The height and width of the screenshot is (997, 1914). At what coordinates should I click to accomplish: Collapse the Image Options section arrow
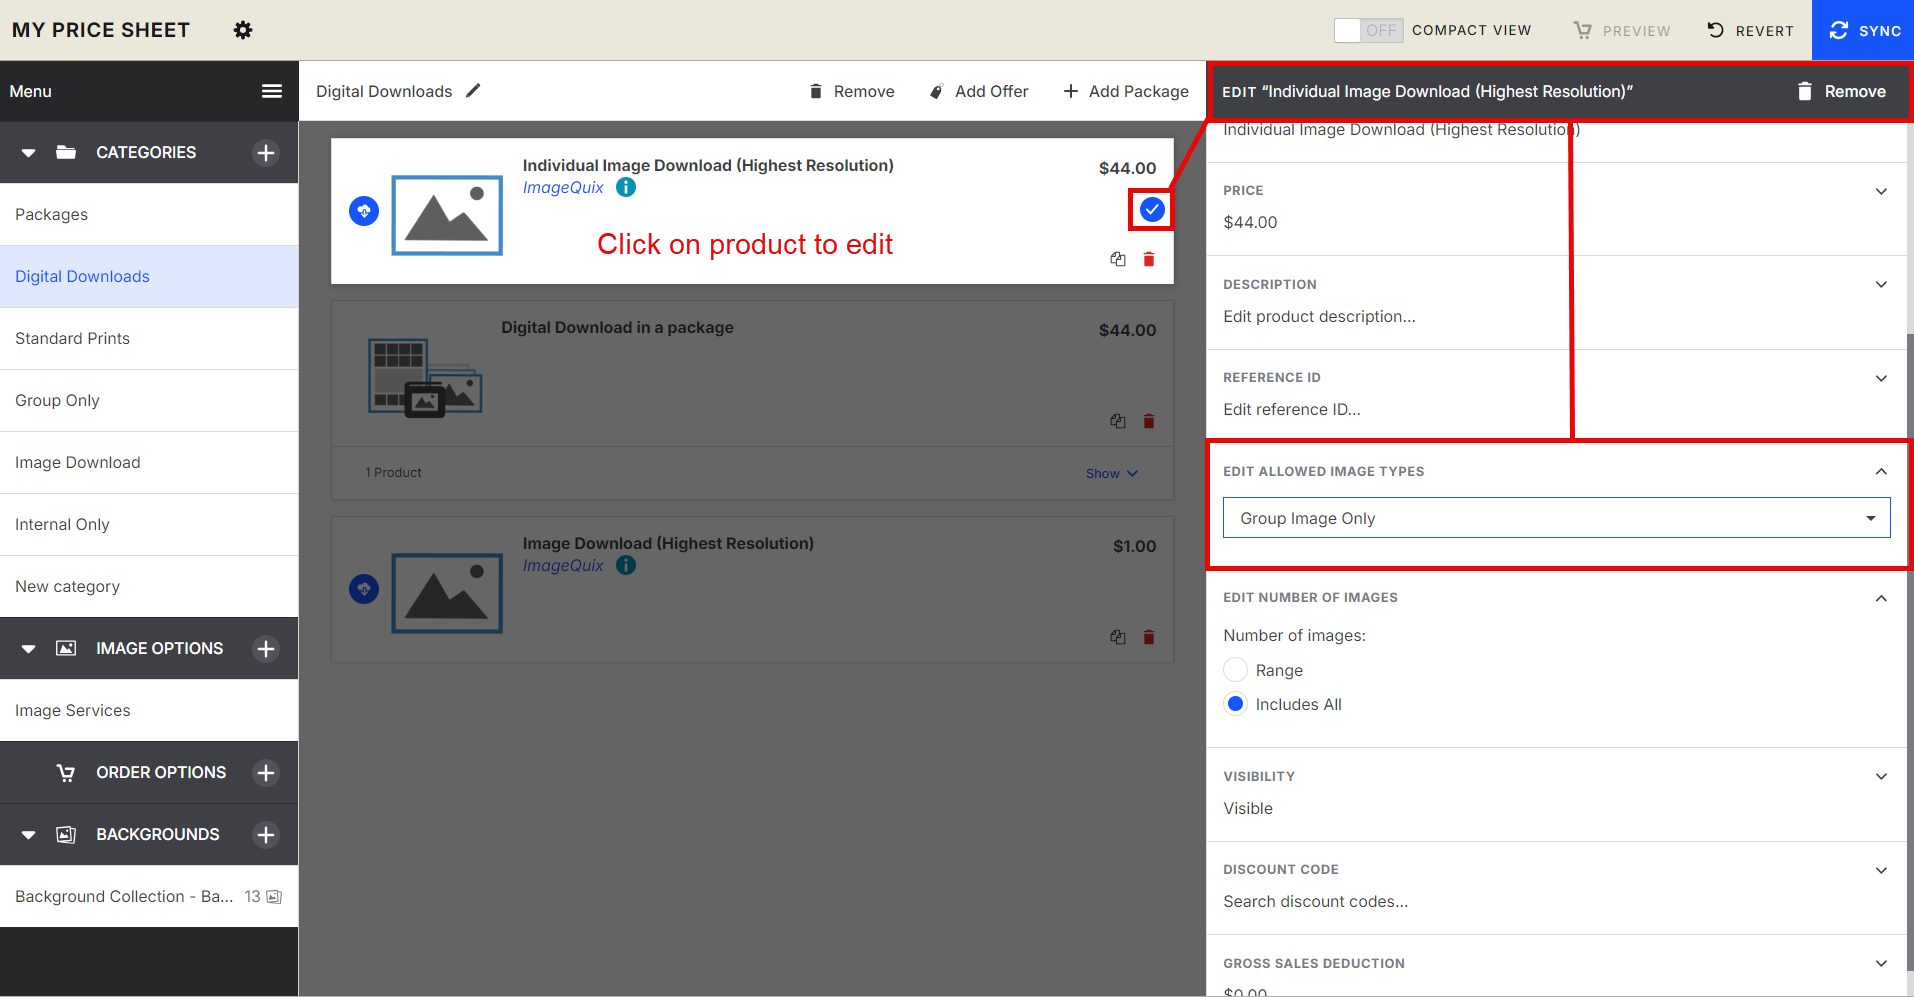[x=28, y=649]
